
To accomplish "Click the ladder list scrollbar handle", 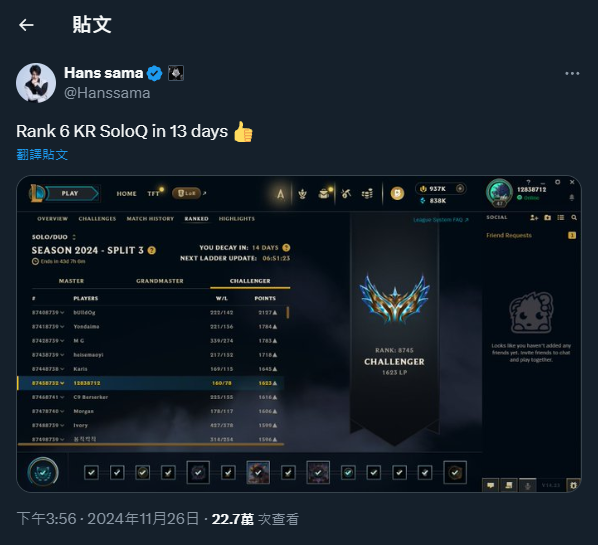I will [288, 313].
